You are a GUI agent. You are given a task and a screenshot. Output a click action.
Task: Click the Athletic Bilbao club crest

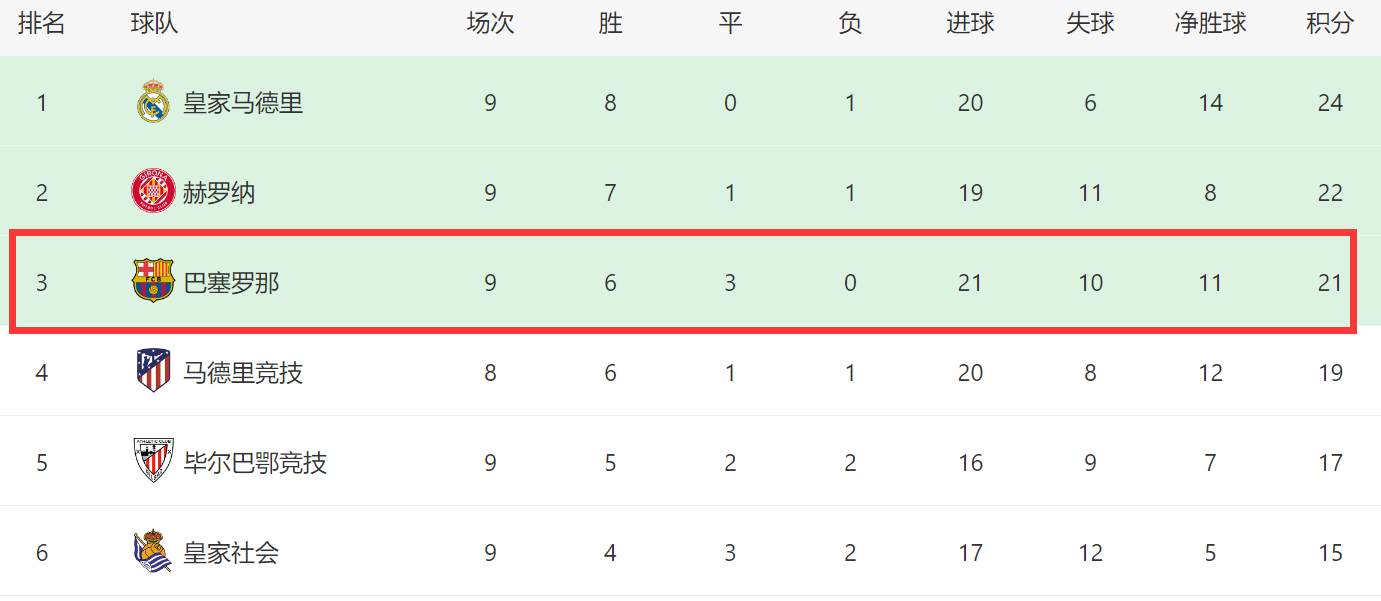153,461
